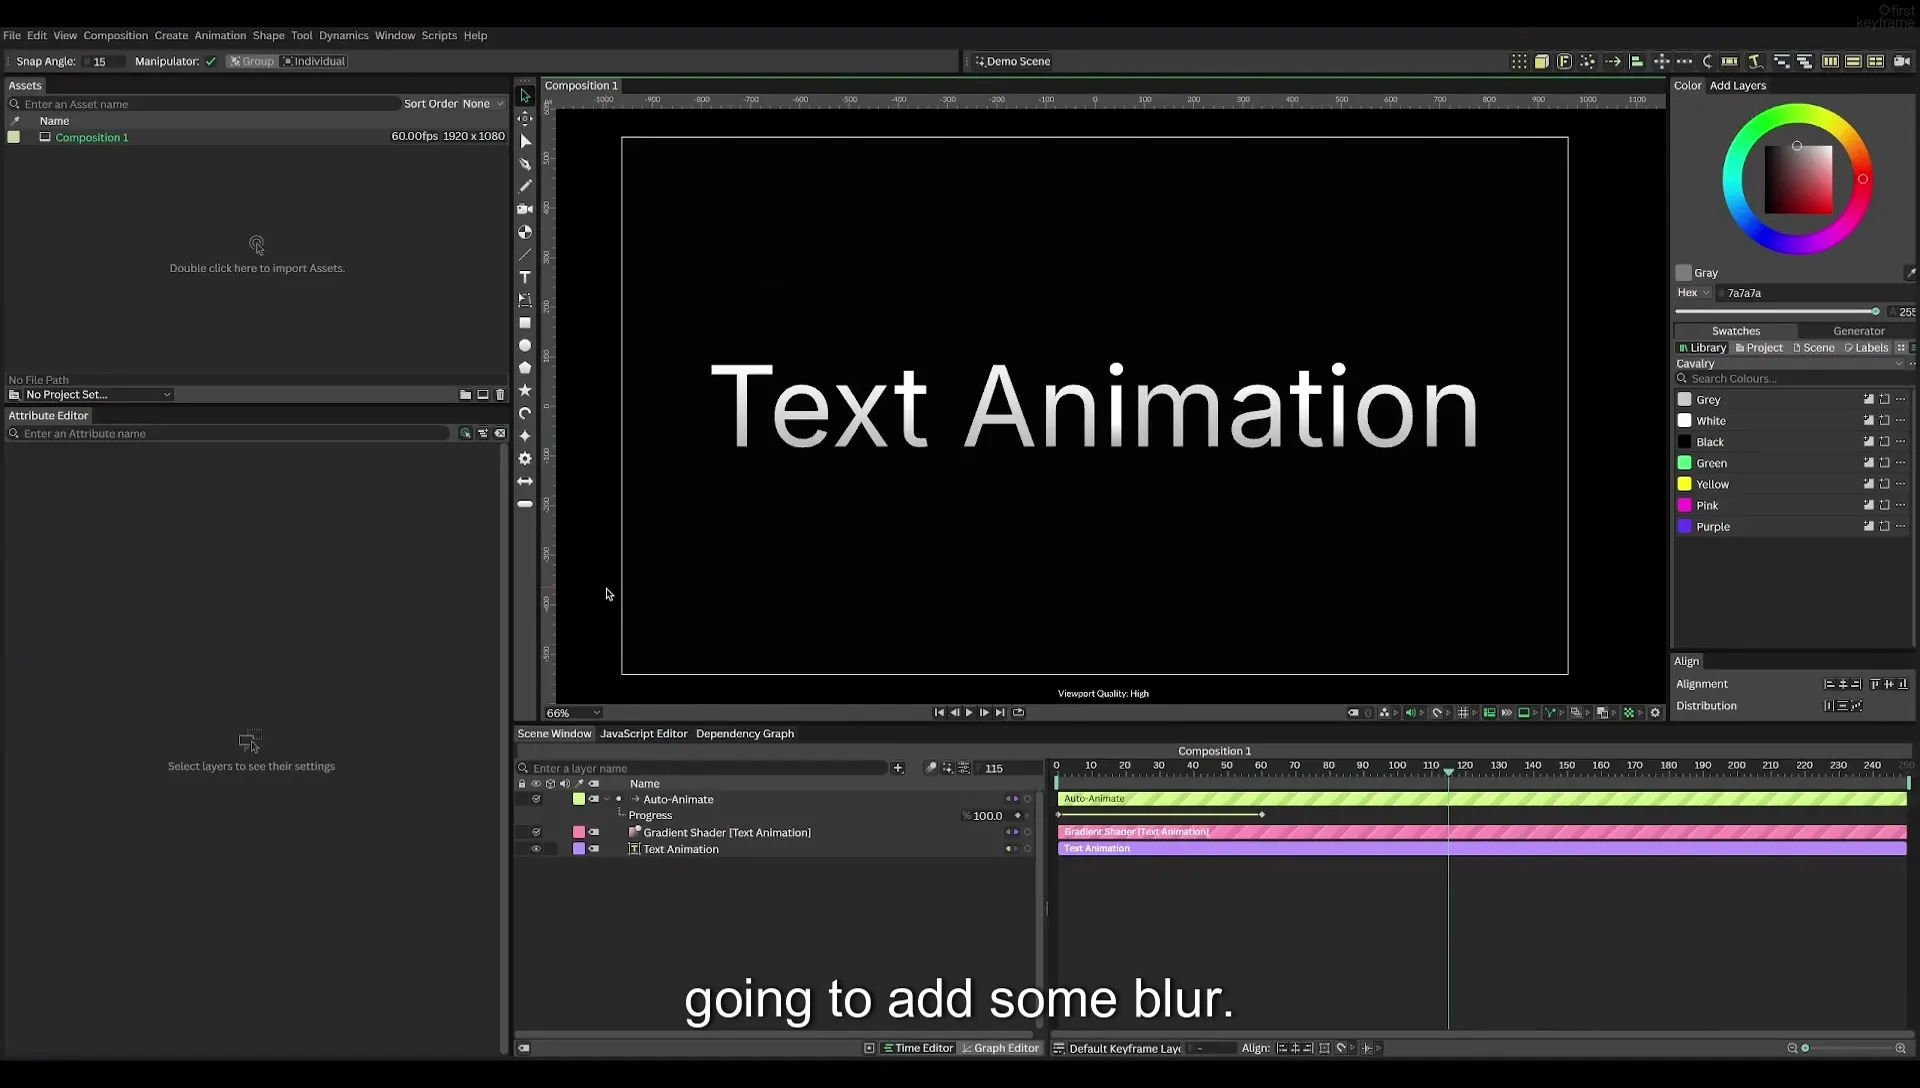Select the Pen tool
This screenshot has height=1088, width=1920.
pos(524,164)
